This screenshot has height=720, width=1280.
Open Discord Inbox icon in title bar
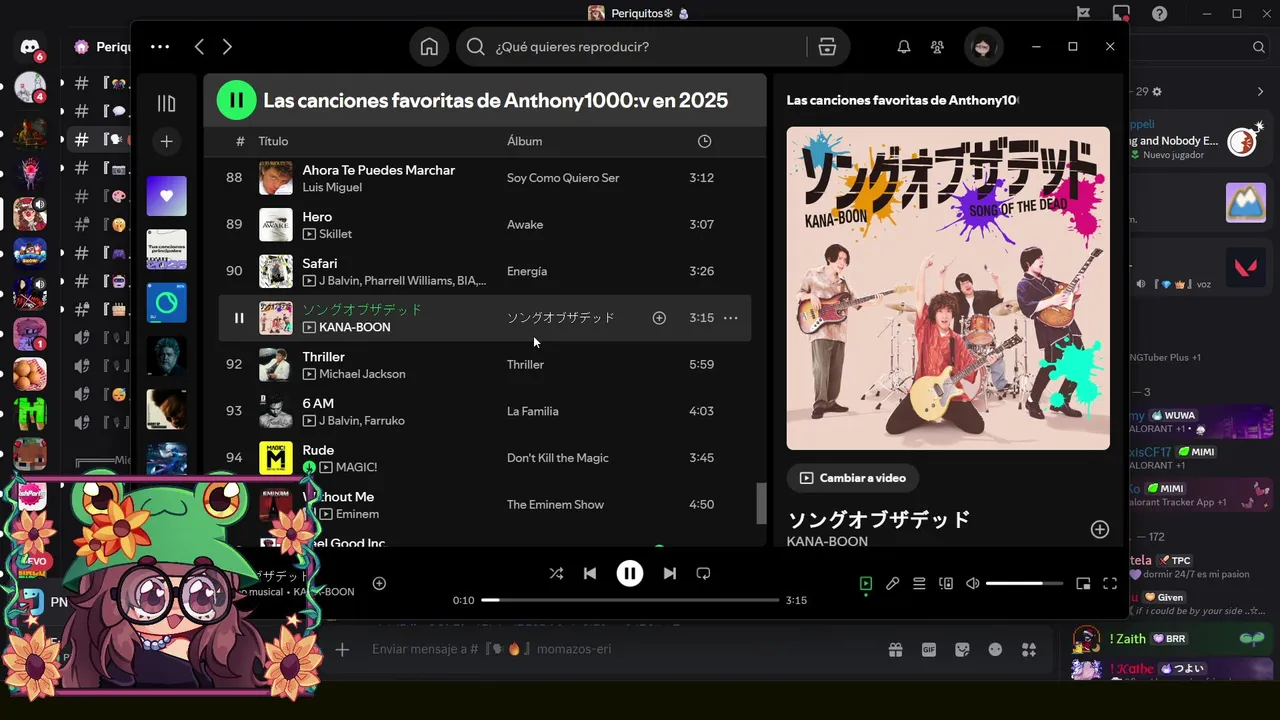point(1121,14)
